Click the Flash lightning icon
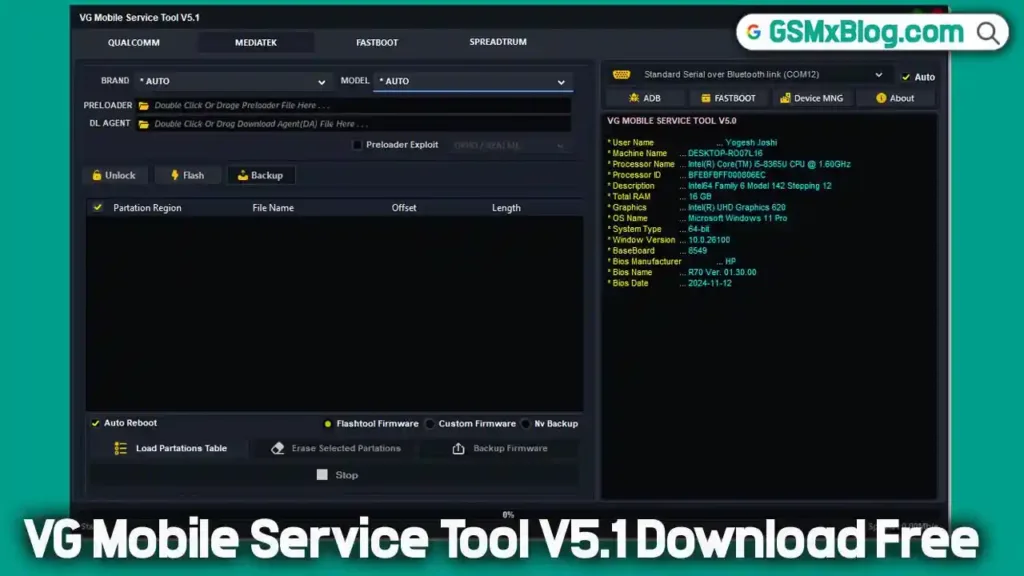This screenshot has height=576, width=1024. [174, 175]
